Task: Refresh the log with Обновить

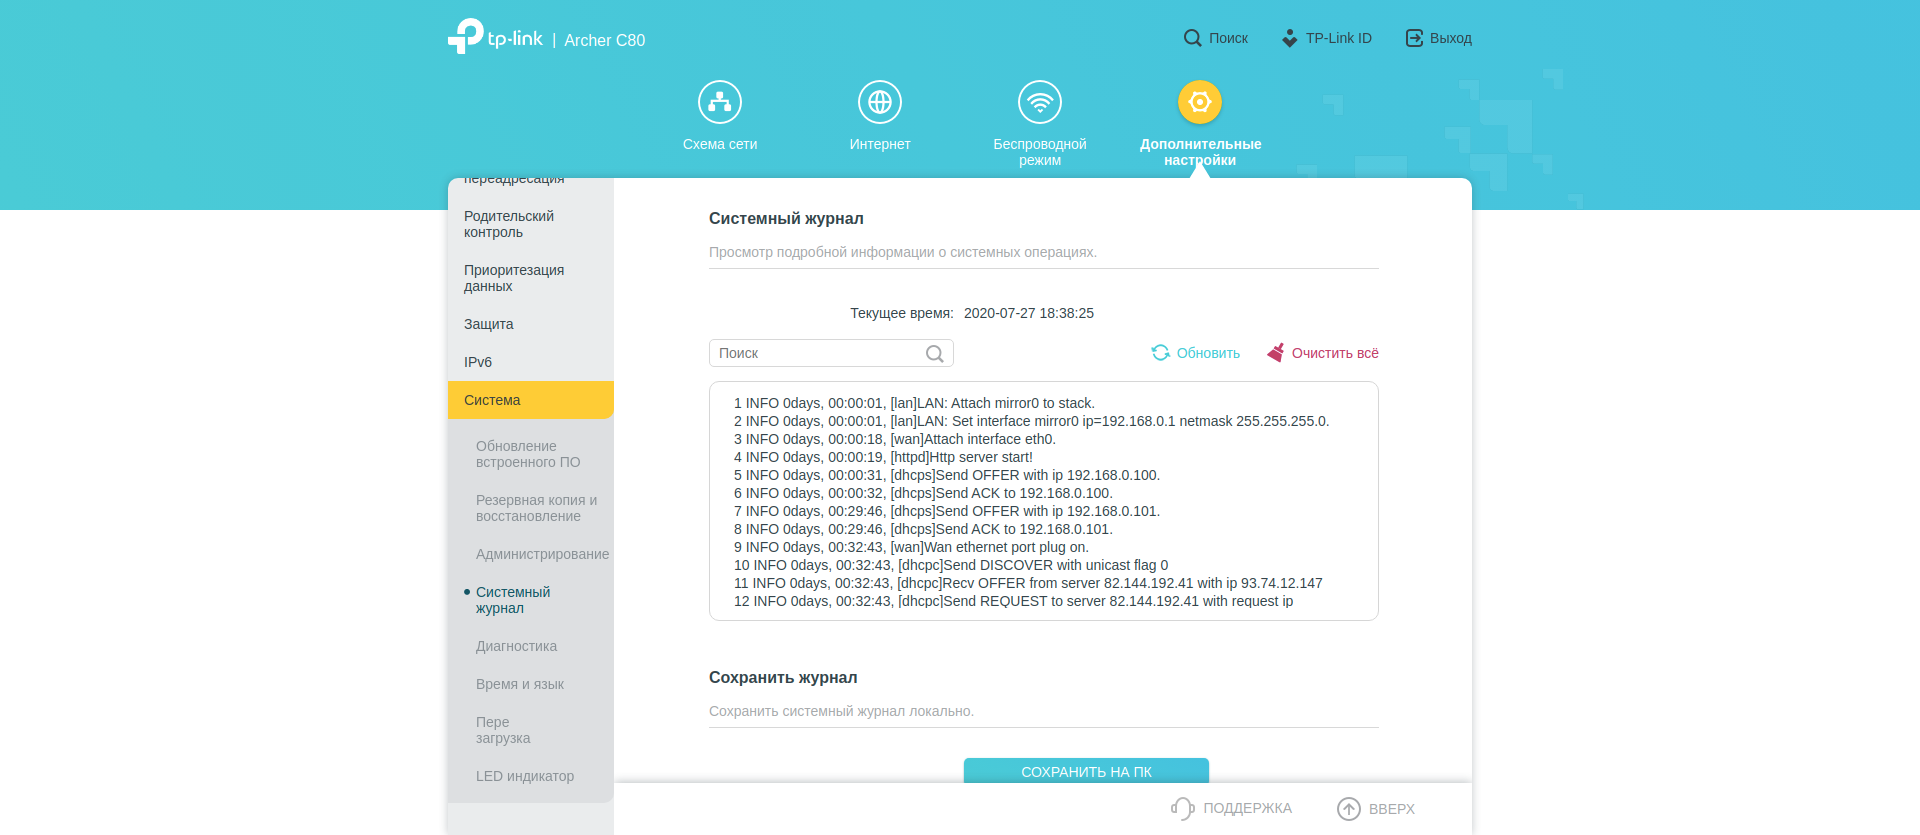Action: [x=1196, y=353]
